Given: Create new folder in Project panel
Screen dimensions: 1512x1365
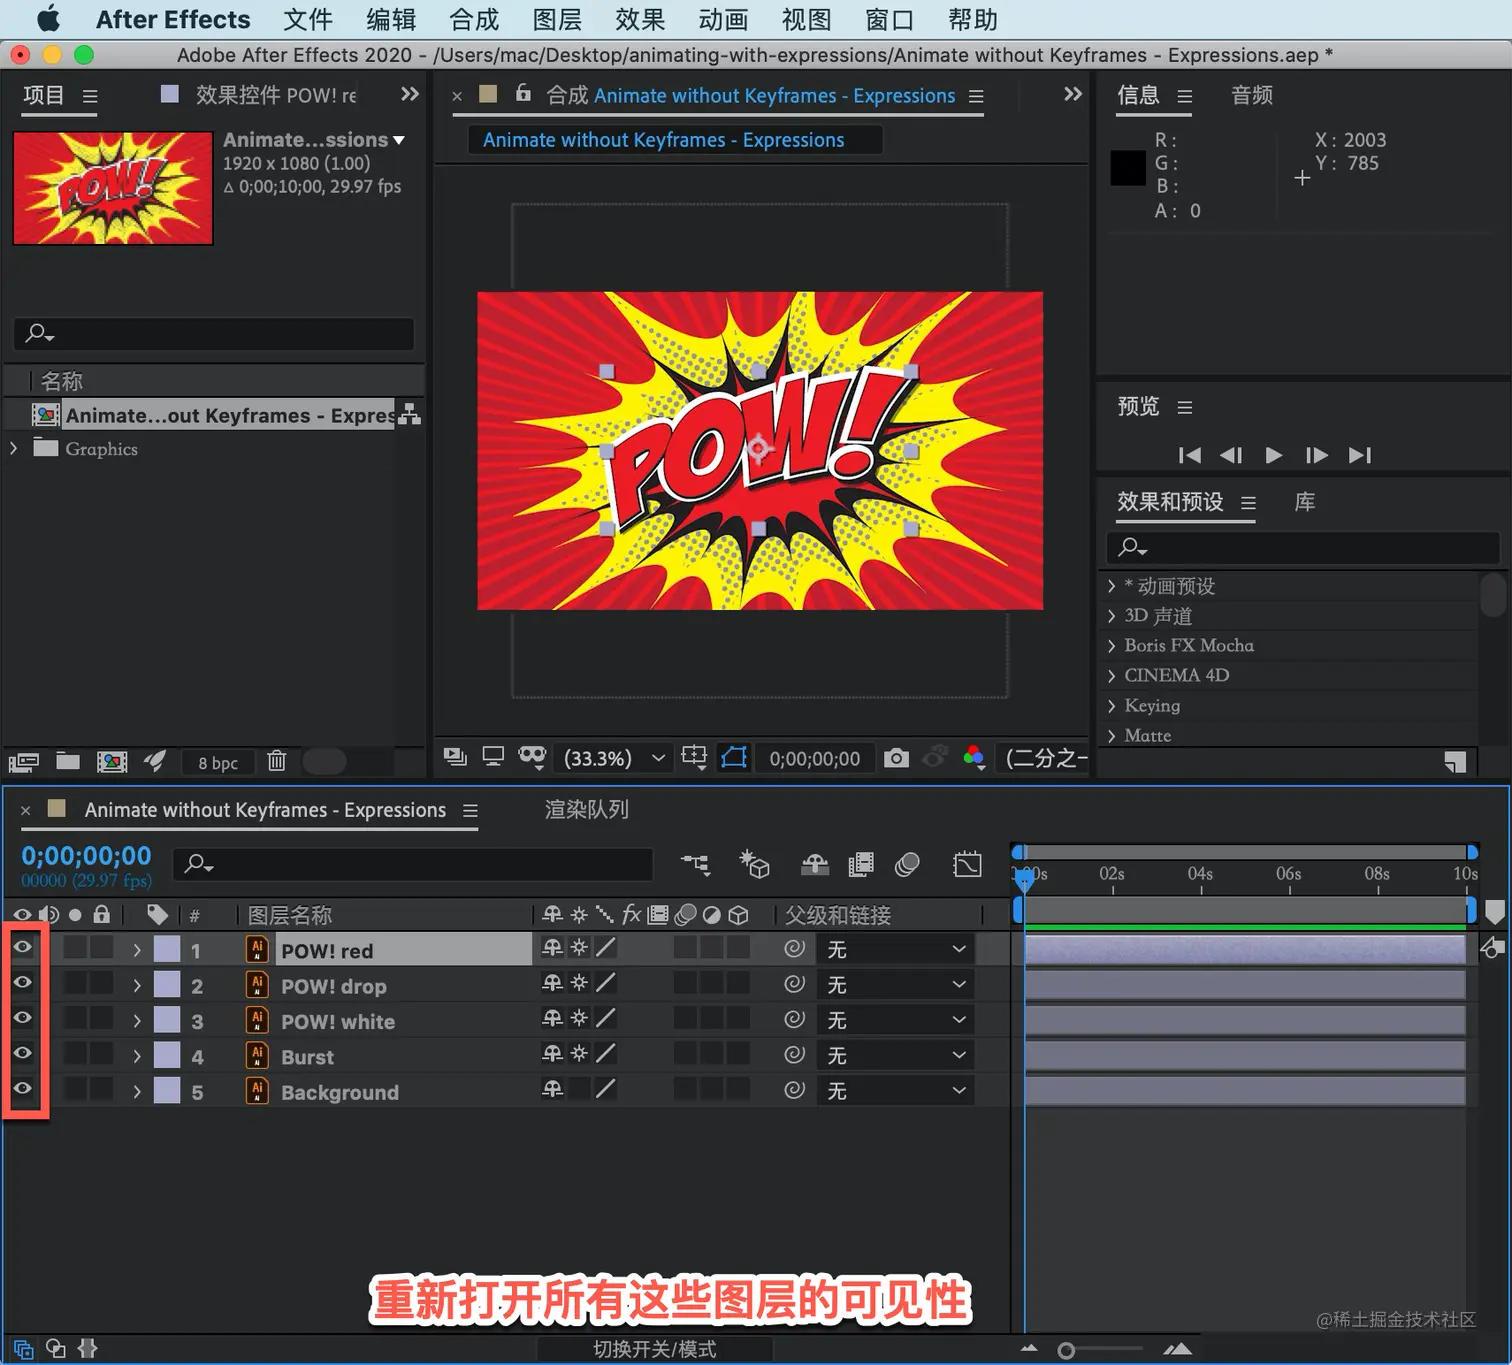Looking at the screenshot, I should (x=68, y=761).
